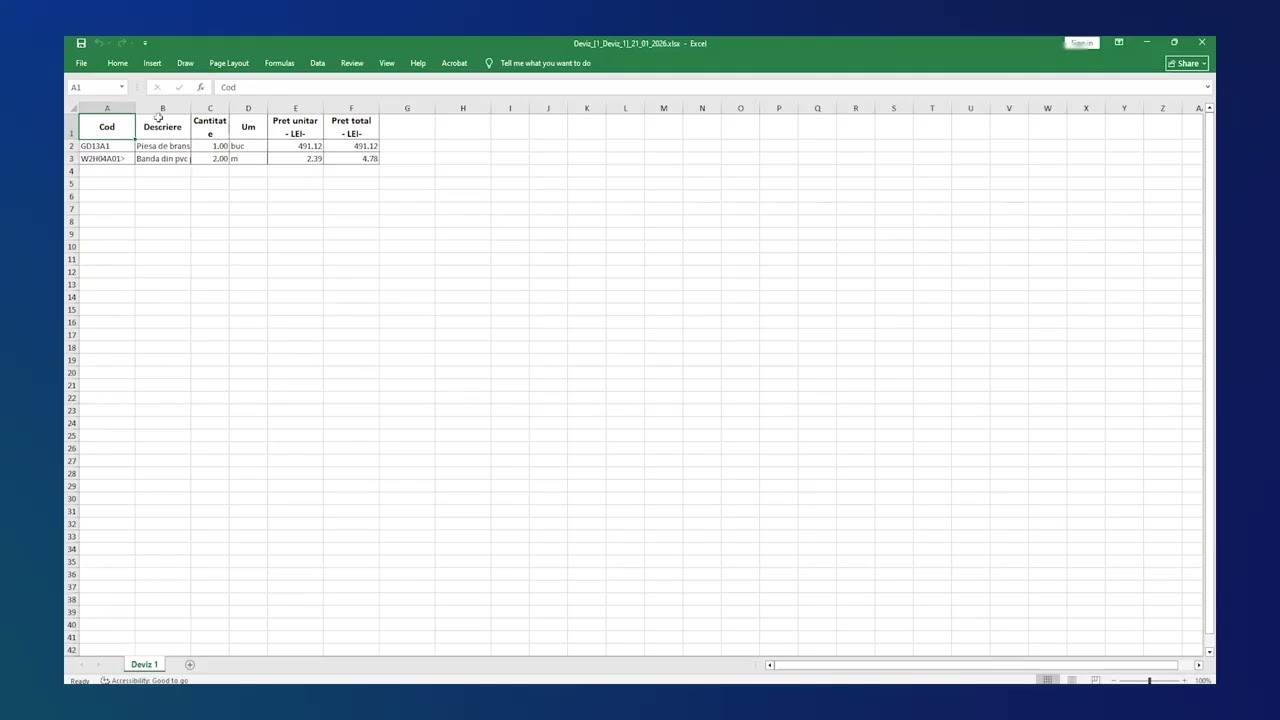Screen dimensions: 1280x720
Task: Open the View ribbon tab
Action: (x=386, y=63)
